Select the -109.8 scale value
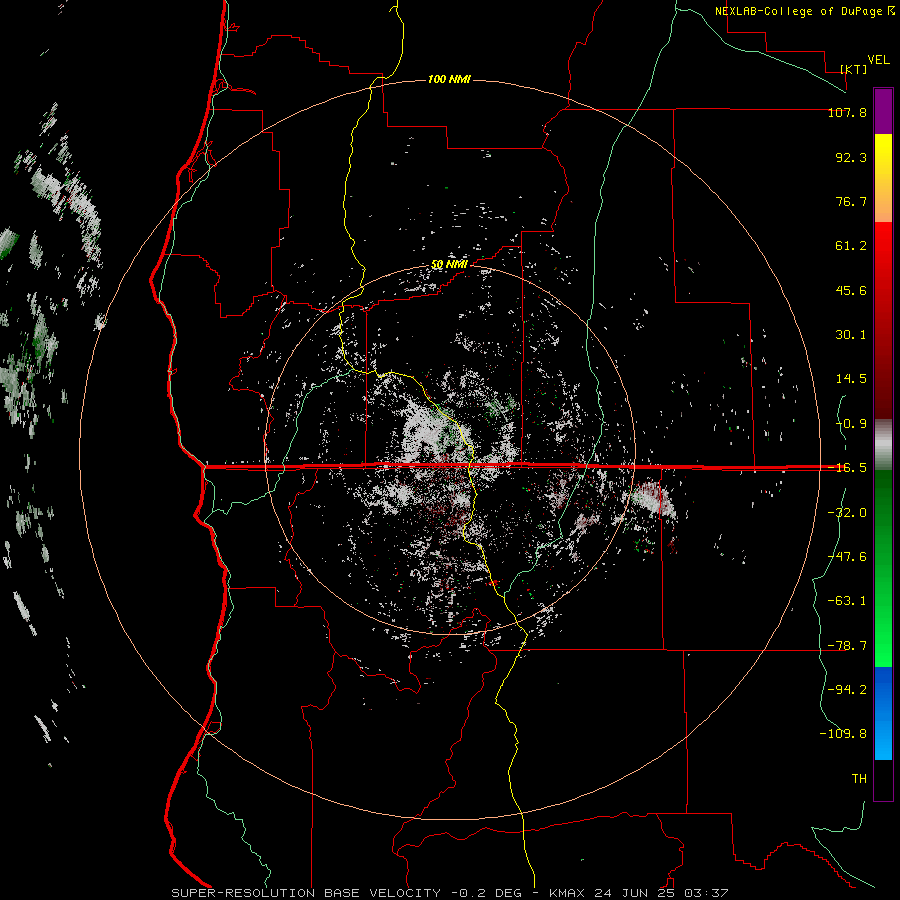Image resolution: width=900 pixels, height=900 pixels. click(843, 734)
